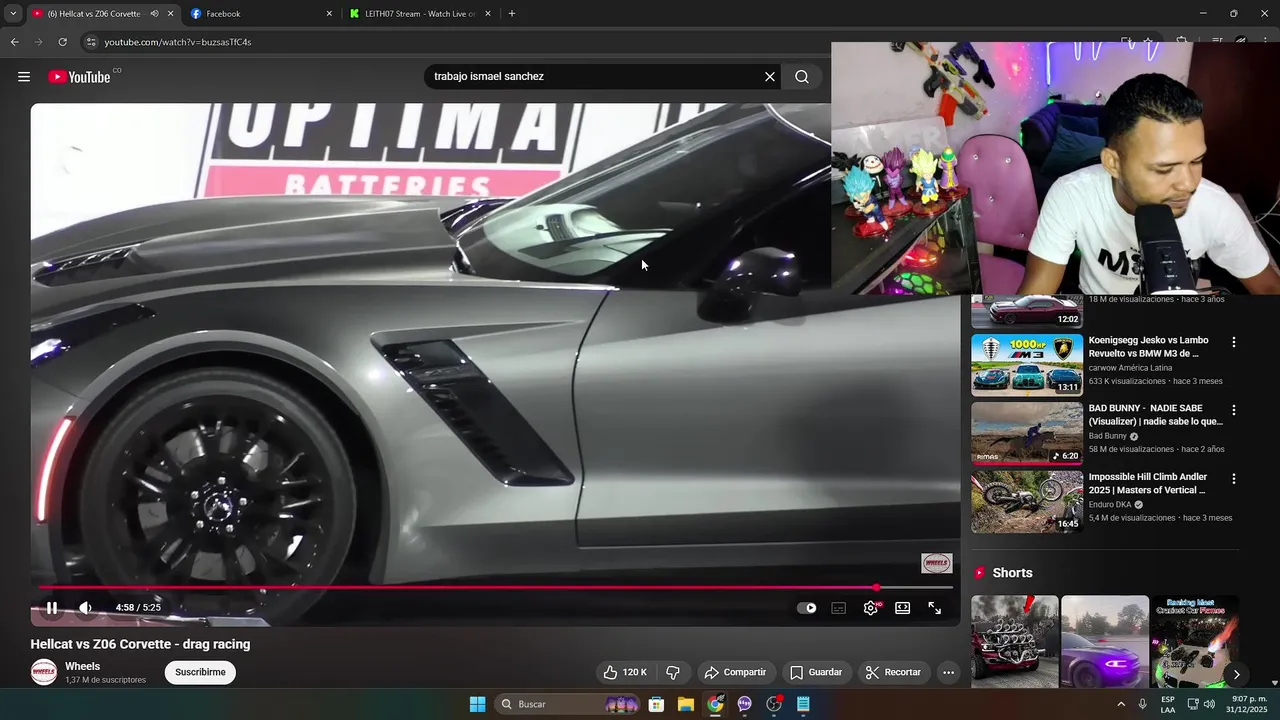Open the Chrome icon in the taskbar
Image resolution: width=1280 pixels, height=720 pixels.
point(715,704)
